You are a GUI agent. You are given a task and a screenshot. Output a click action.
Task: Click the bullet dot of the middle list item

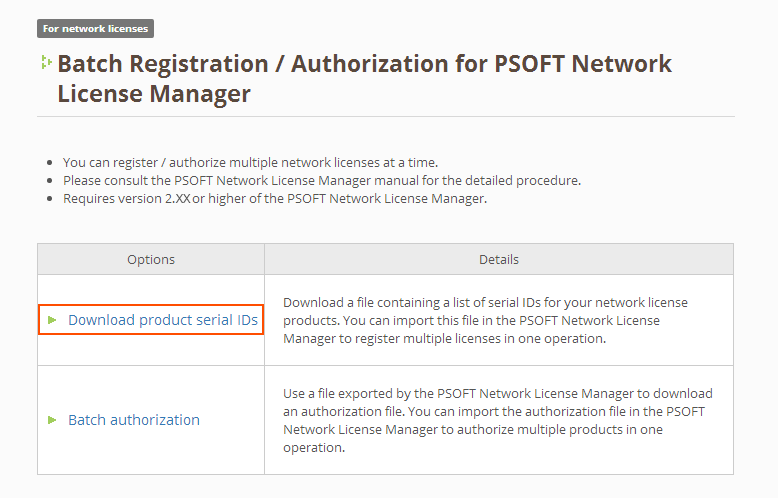[x=49, y=180]
